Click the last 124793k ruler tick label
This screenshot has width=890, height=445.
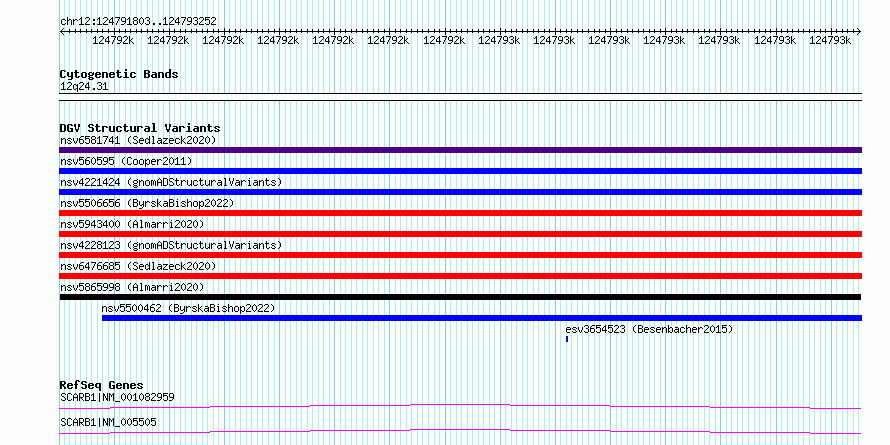point(830,40)
